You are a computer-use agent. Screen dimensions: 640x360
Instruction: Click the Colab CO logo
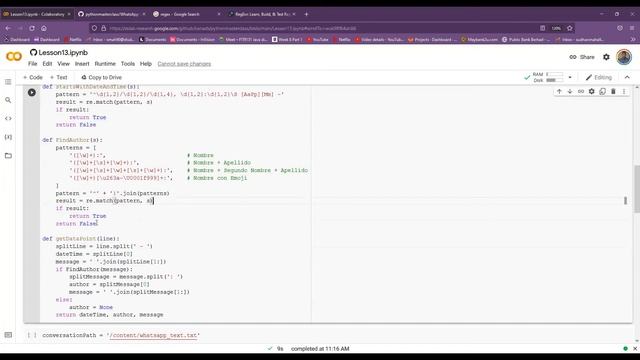click(14, 57)
